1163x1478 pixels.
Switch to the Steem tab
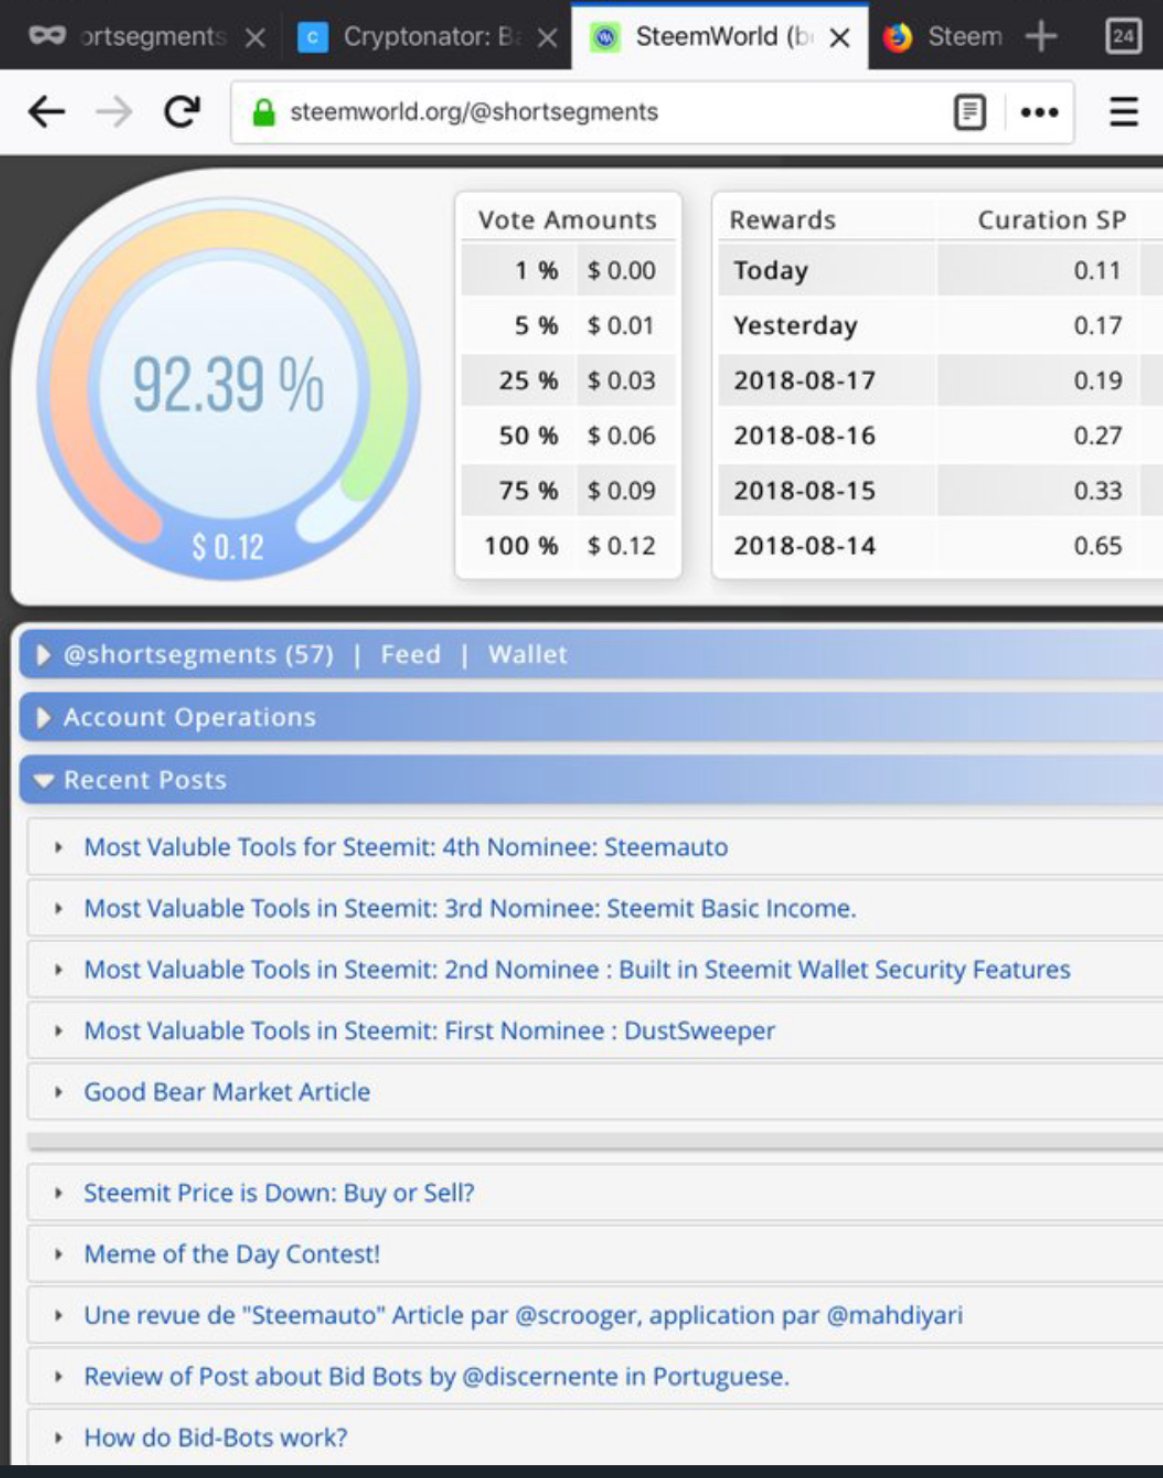[x=965, y=37]
